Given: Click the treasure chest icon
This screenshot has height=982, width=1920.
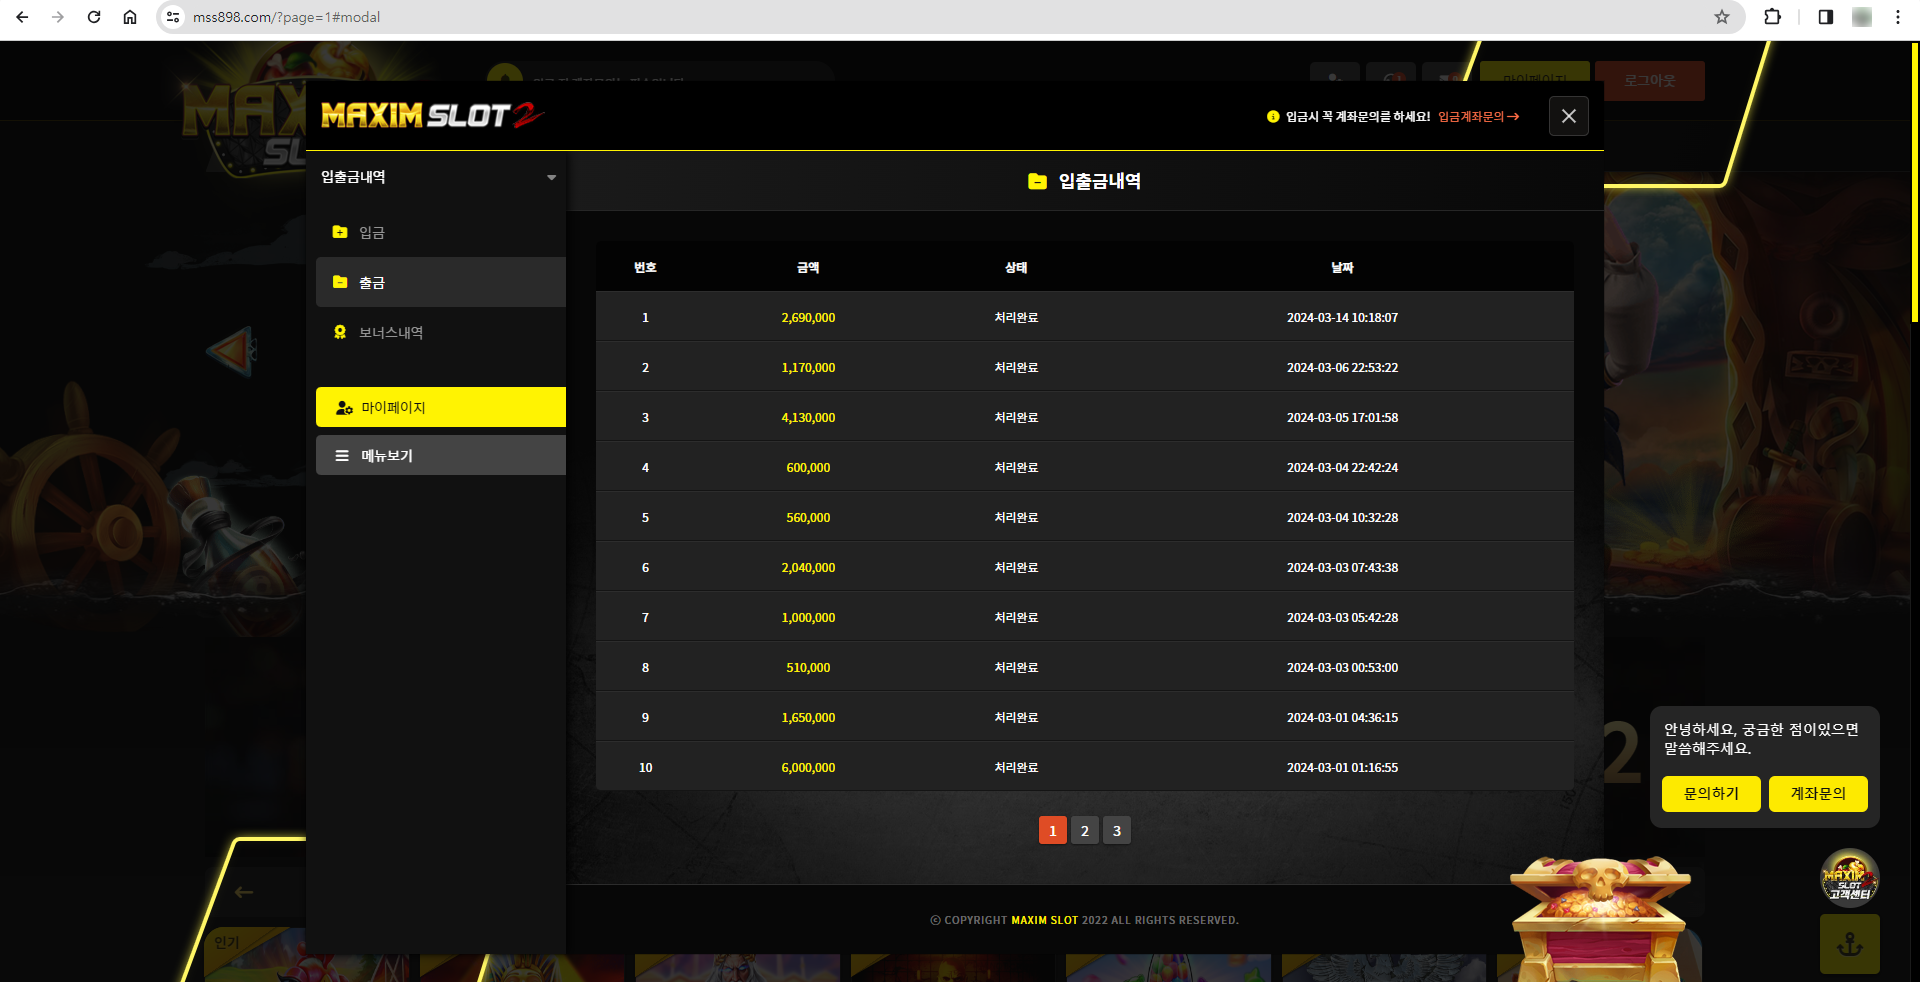Looking at the screenshot, I should (x=1600, y=920).
